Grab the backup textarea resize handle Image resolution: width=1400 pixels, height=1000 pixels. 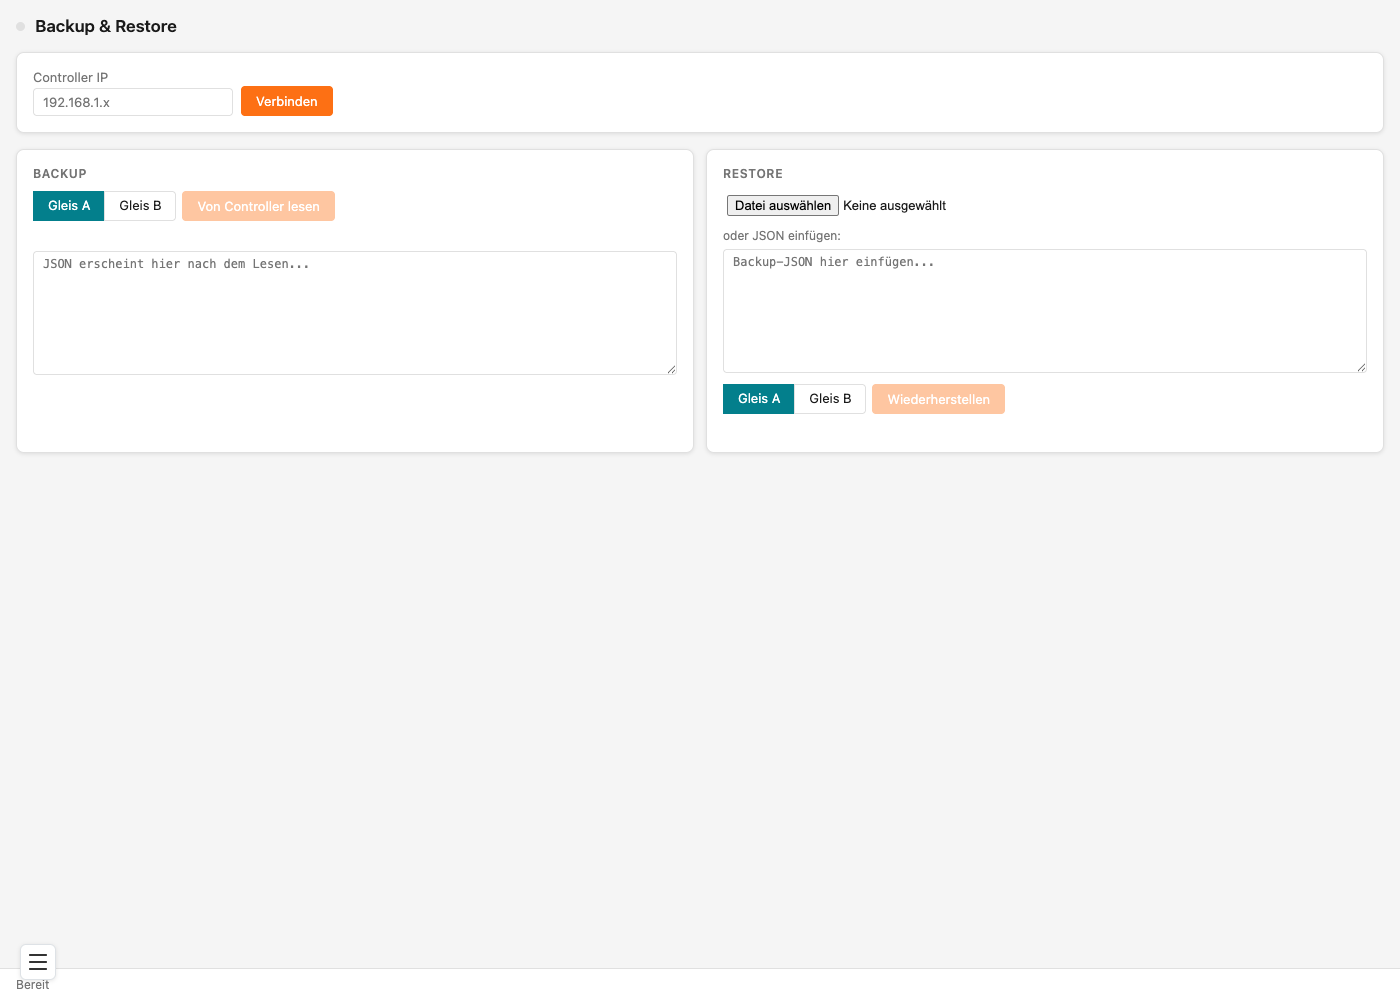tap(671, 369)
